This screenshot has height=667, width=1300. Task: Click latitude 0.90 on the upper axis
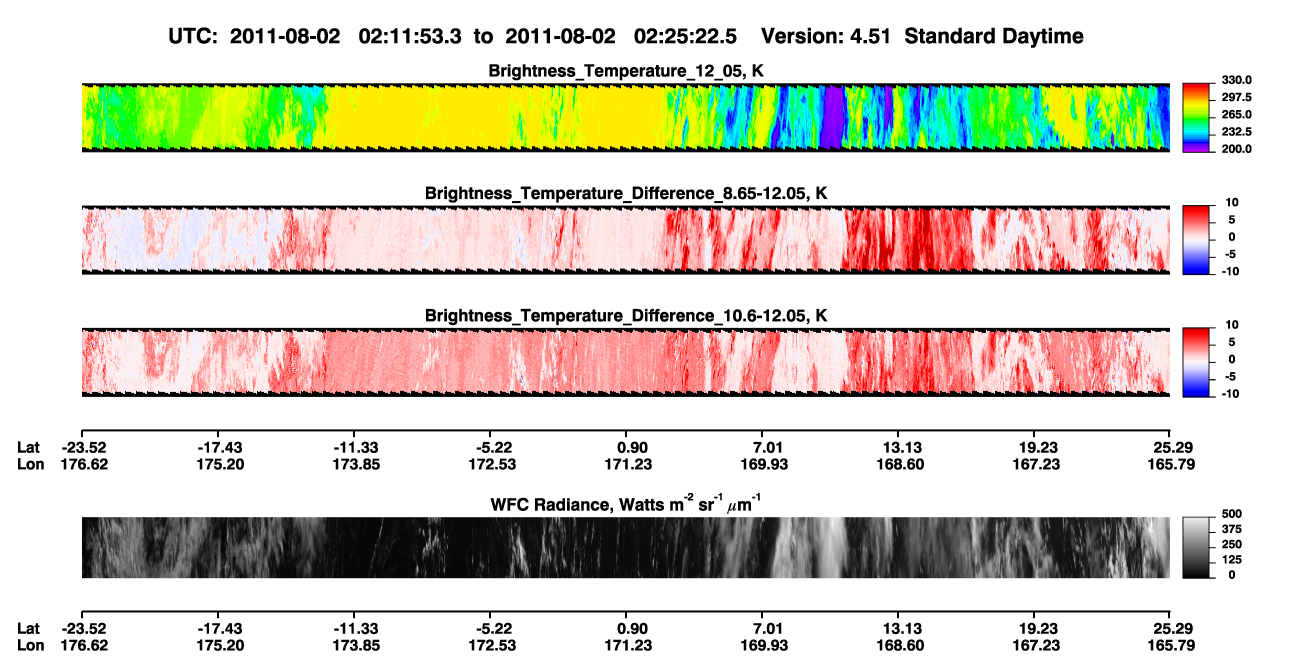626,447
